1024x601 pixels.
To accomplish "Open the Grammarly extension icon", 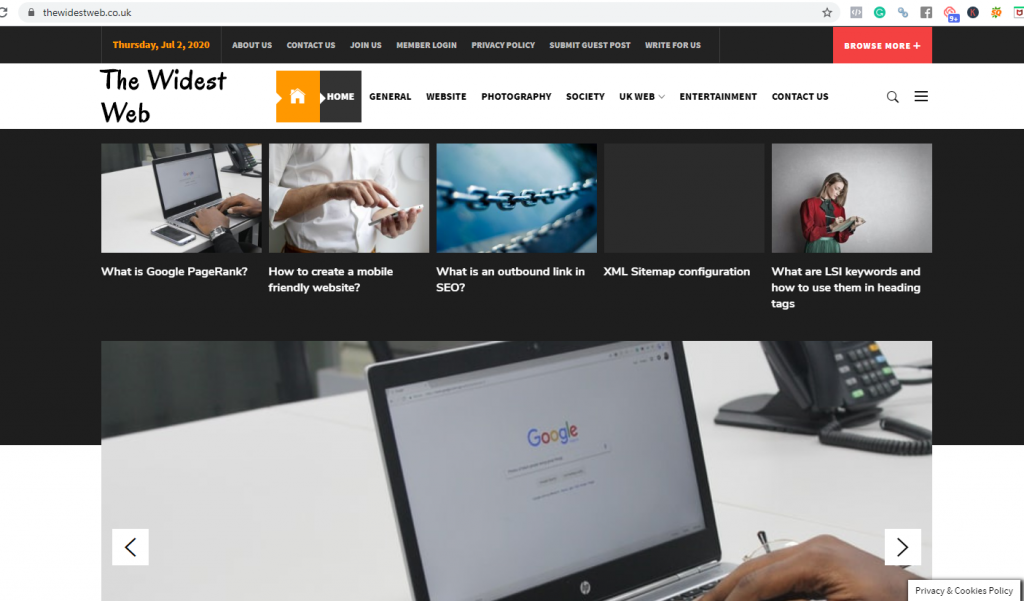I will pos(880,12).
